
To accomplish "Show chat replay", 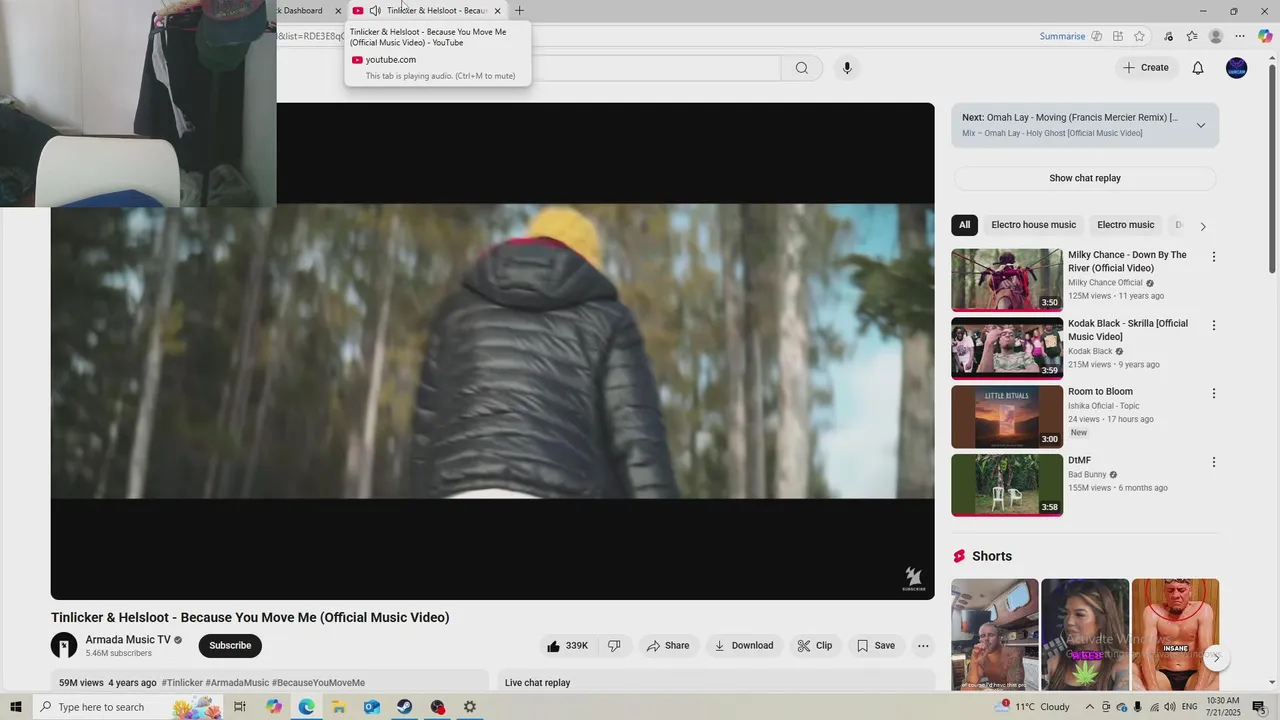I will click(1085, 178).
